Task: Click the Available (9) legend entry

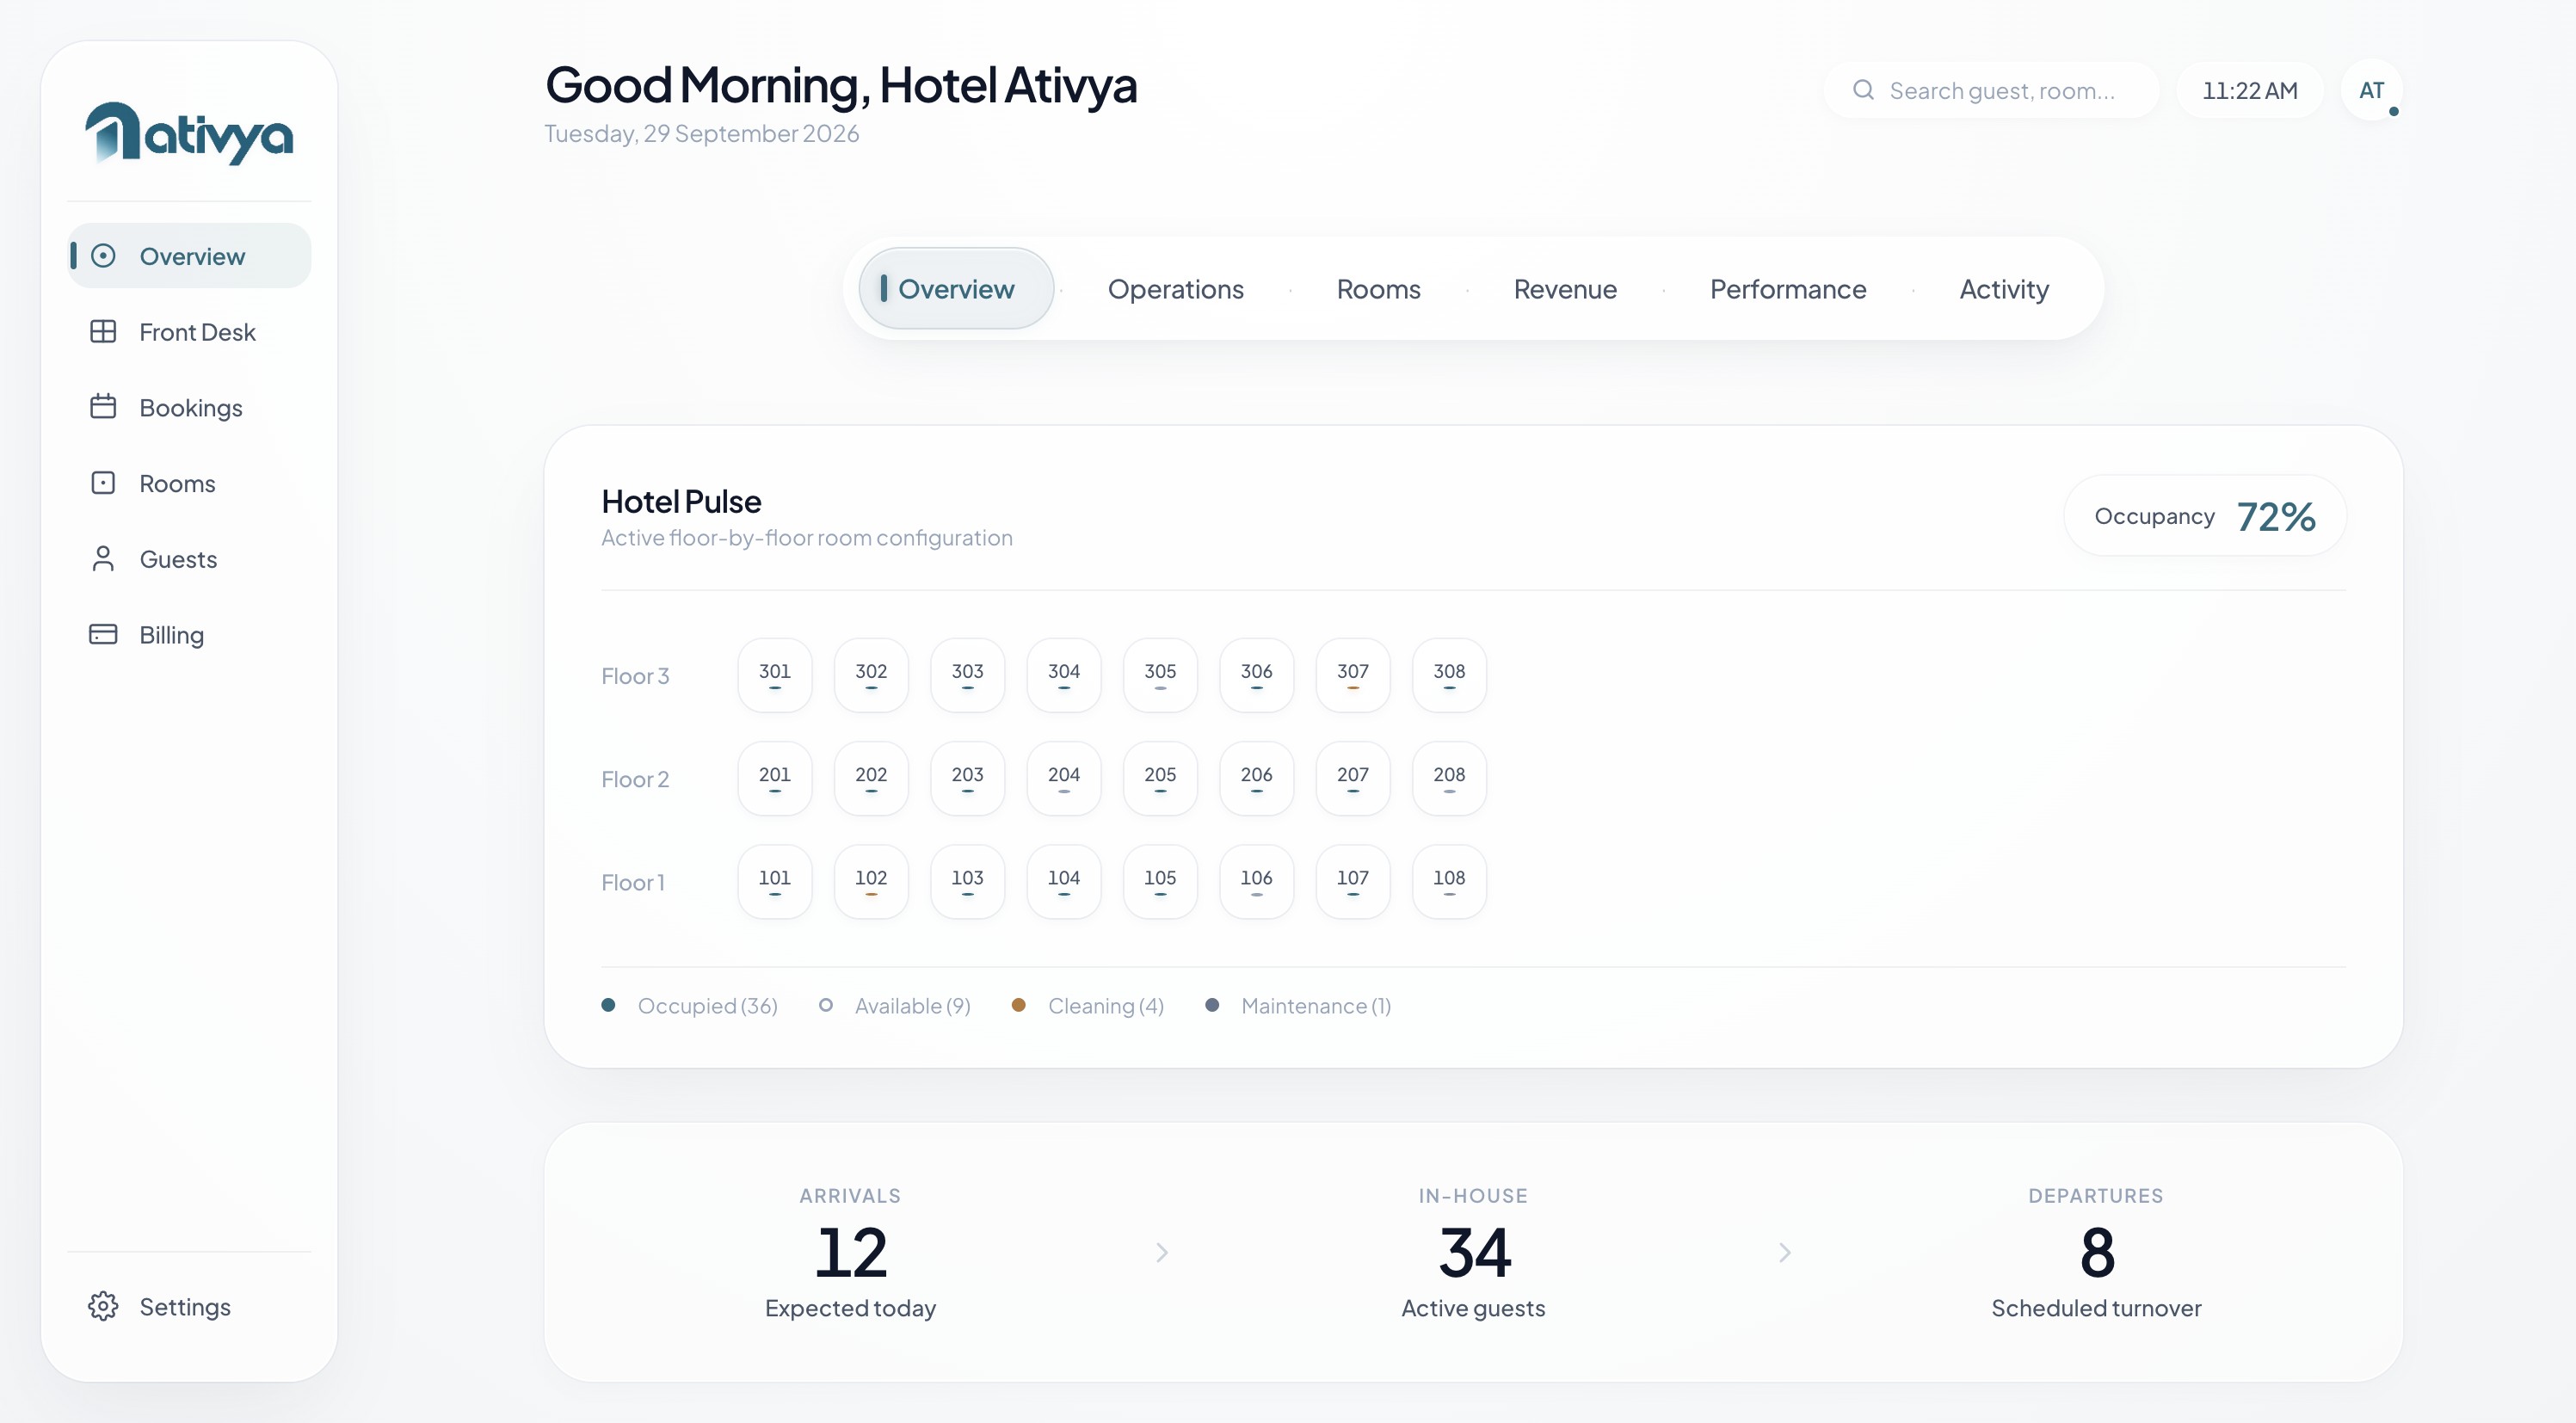Action: click(895, 1005)
